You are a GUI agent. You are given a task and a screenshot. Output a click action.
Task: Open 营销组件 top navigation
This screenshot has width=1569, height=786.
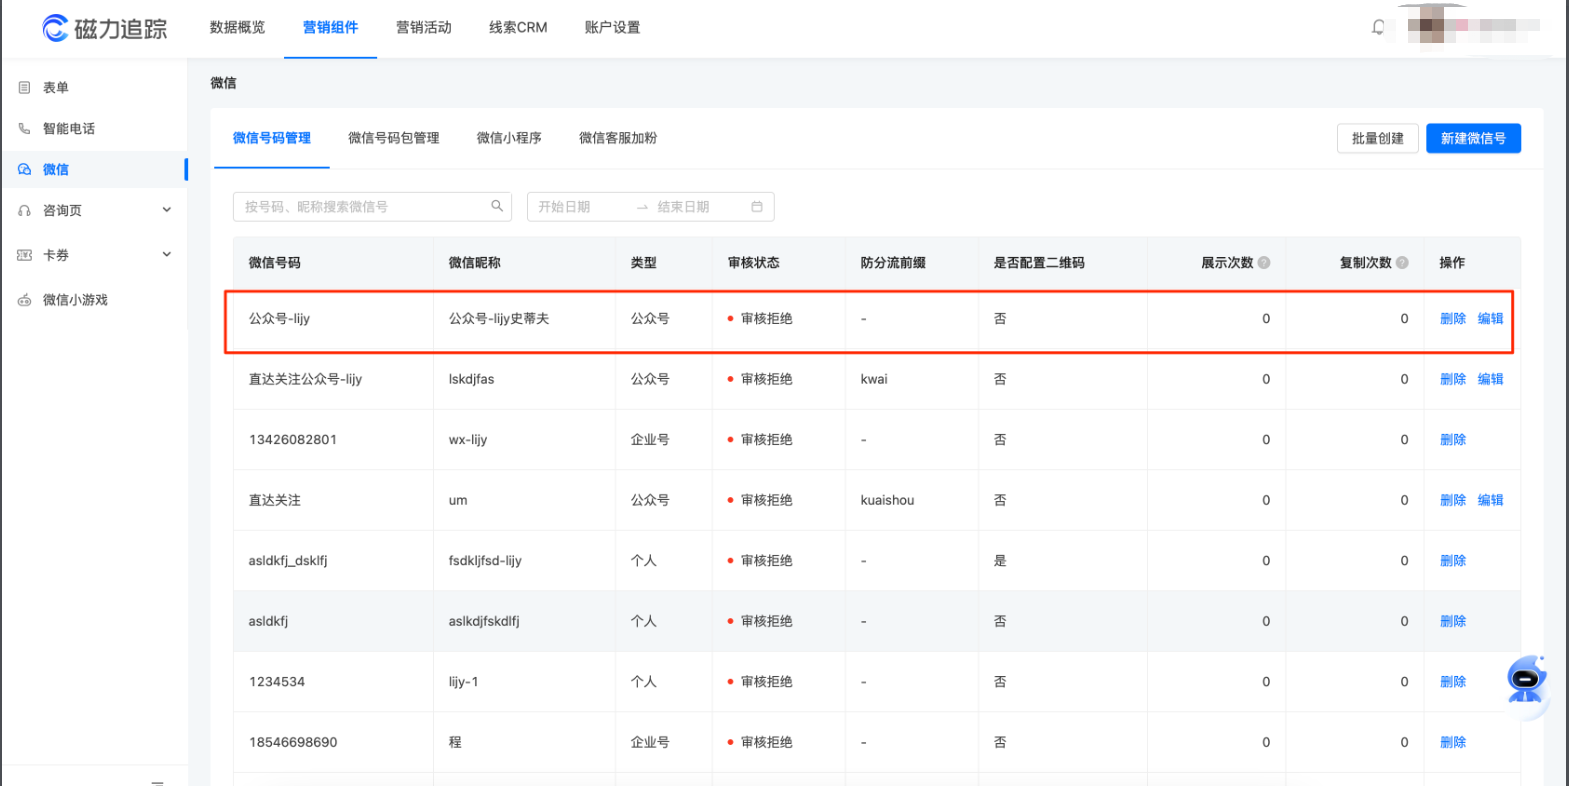(x=330, y=27)
